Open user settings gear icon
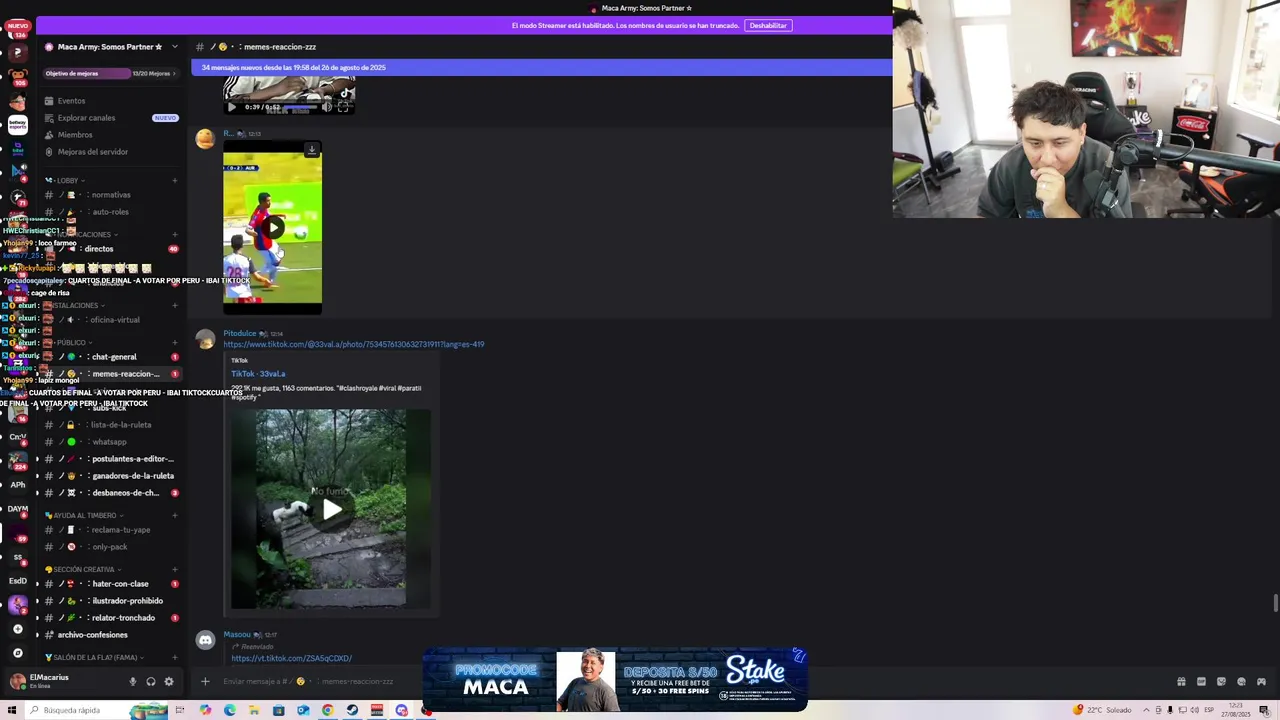1280x720 pixels. 169,682
